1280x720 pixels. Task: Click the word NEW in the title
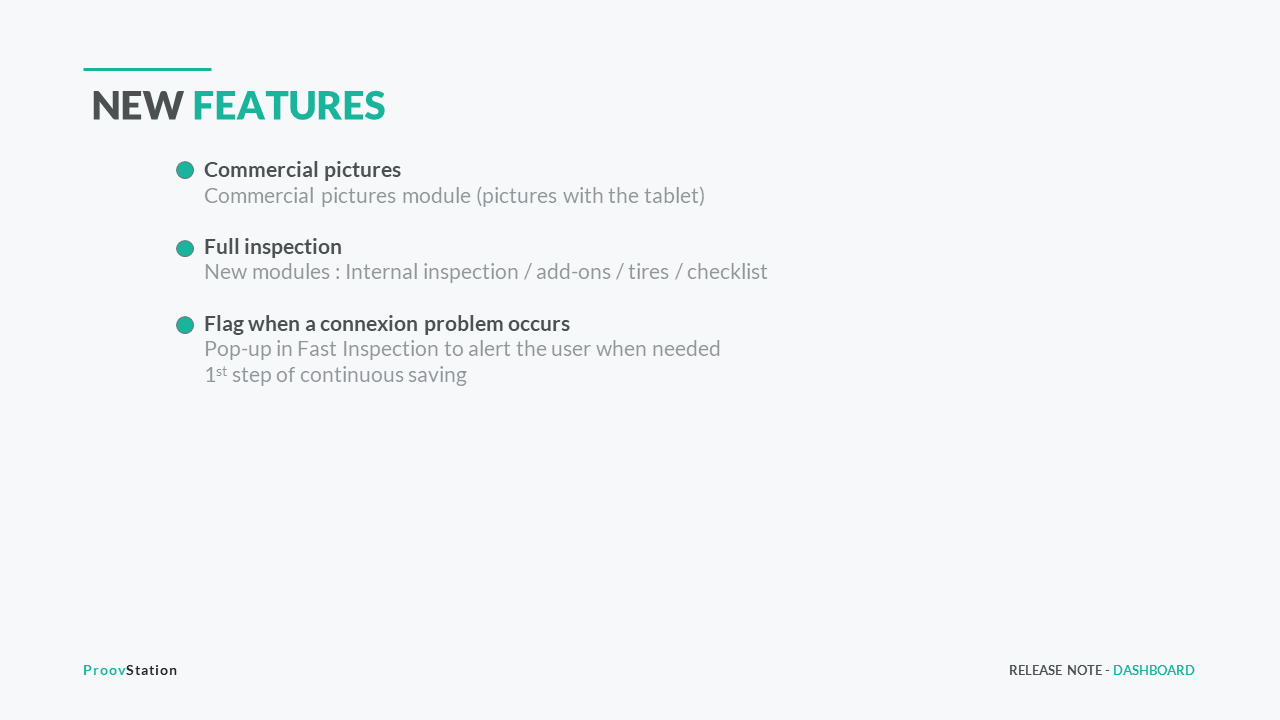coord(138,105)
